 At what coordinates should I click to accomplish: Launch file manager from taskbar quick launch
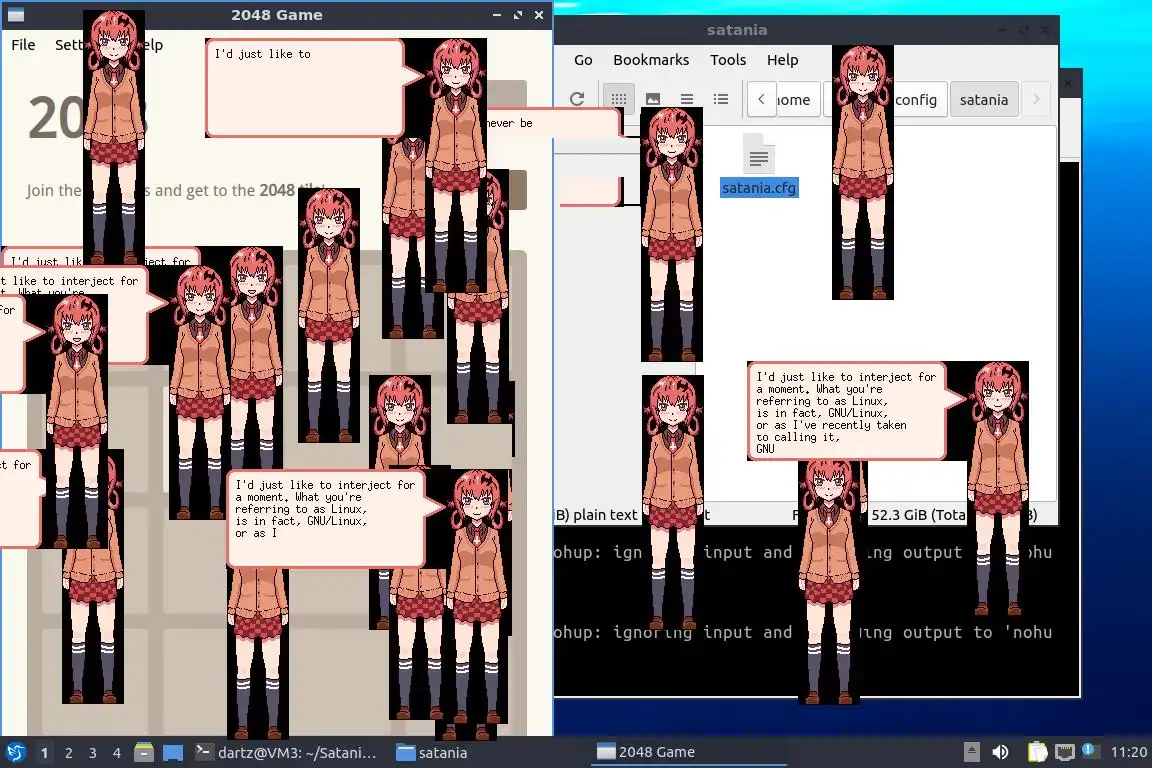[x=144, y=753]
